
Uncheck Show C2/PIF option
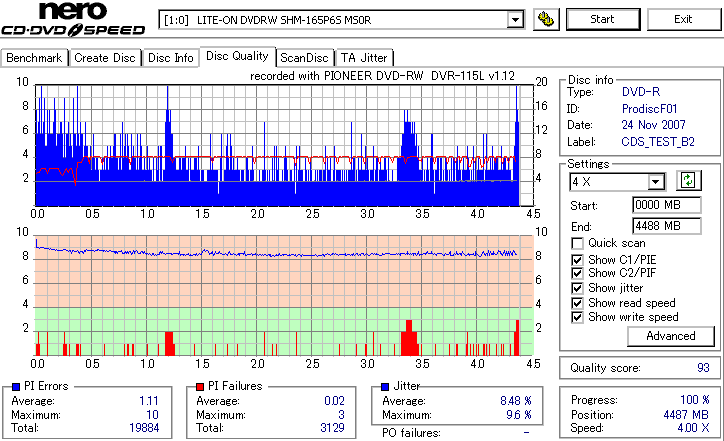(x=577, y=273)
